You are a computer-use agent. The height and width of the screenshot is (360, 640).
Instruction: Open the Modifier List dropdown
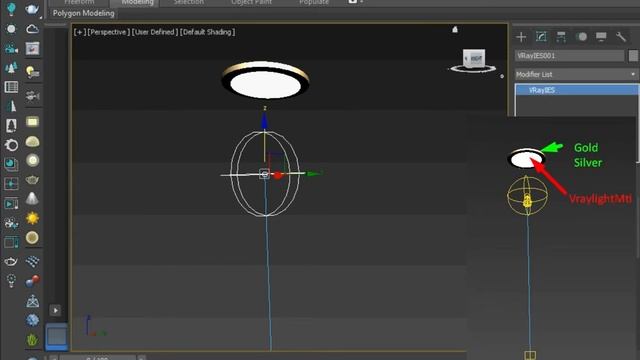pos(576,74)
